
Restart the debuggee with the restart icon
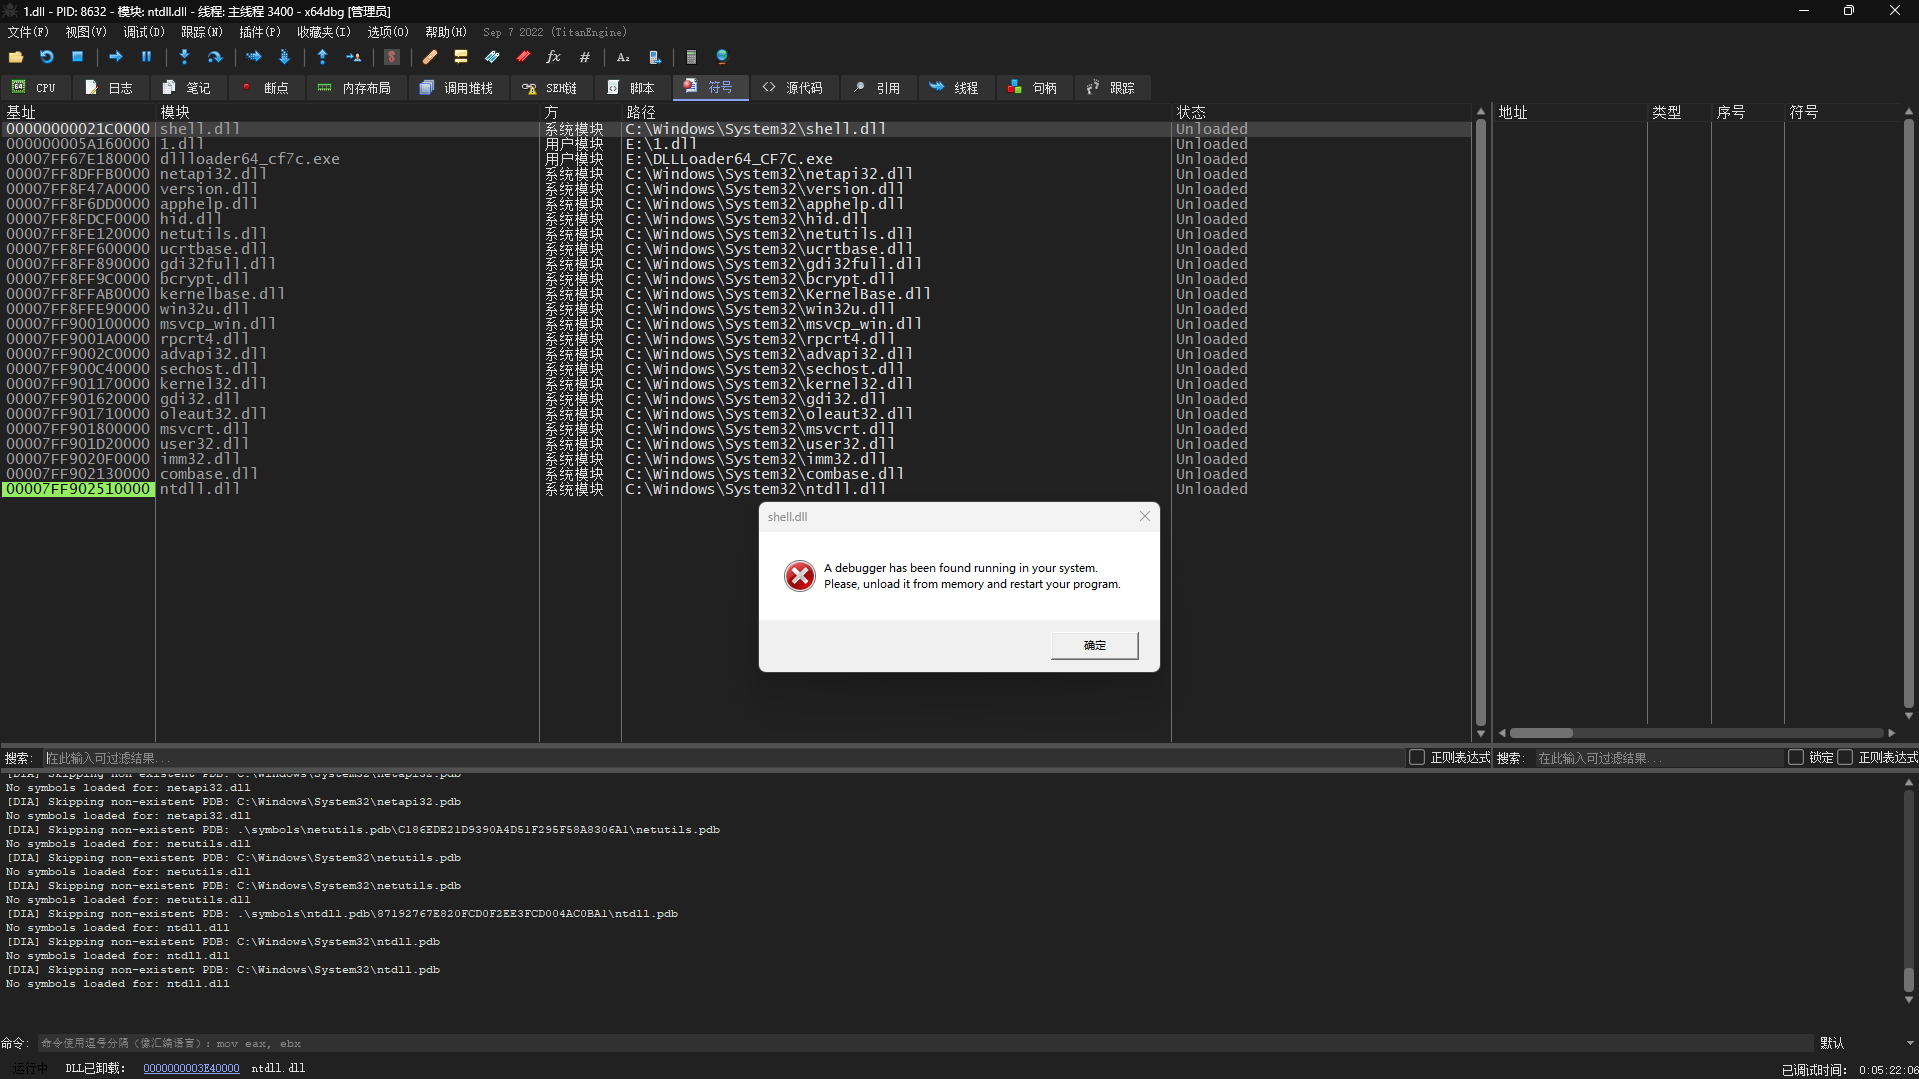pos(46,57)
